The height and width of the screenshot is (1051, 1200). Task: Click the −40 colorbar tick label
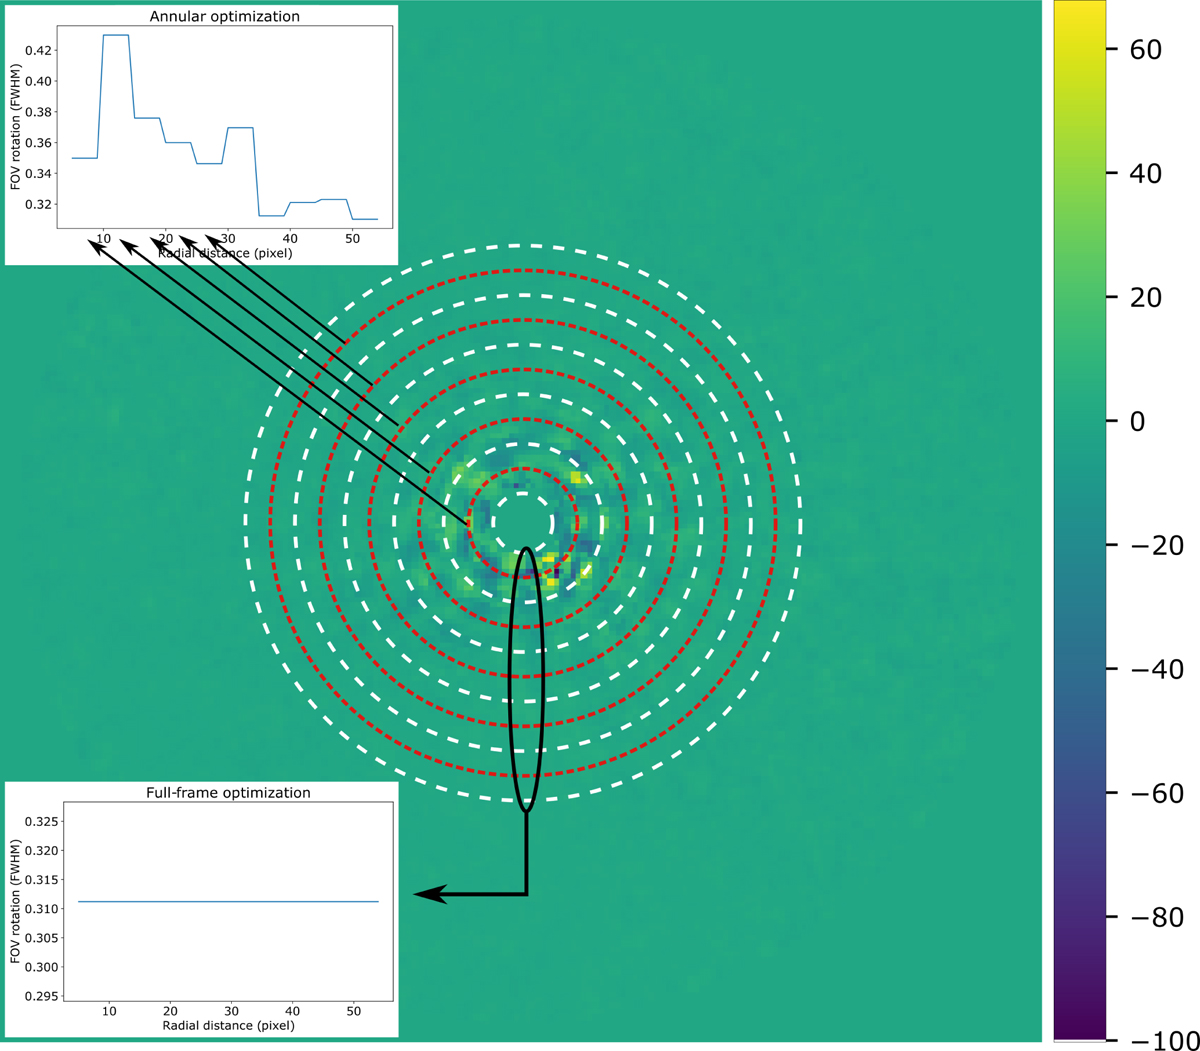(1149, 669)
